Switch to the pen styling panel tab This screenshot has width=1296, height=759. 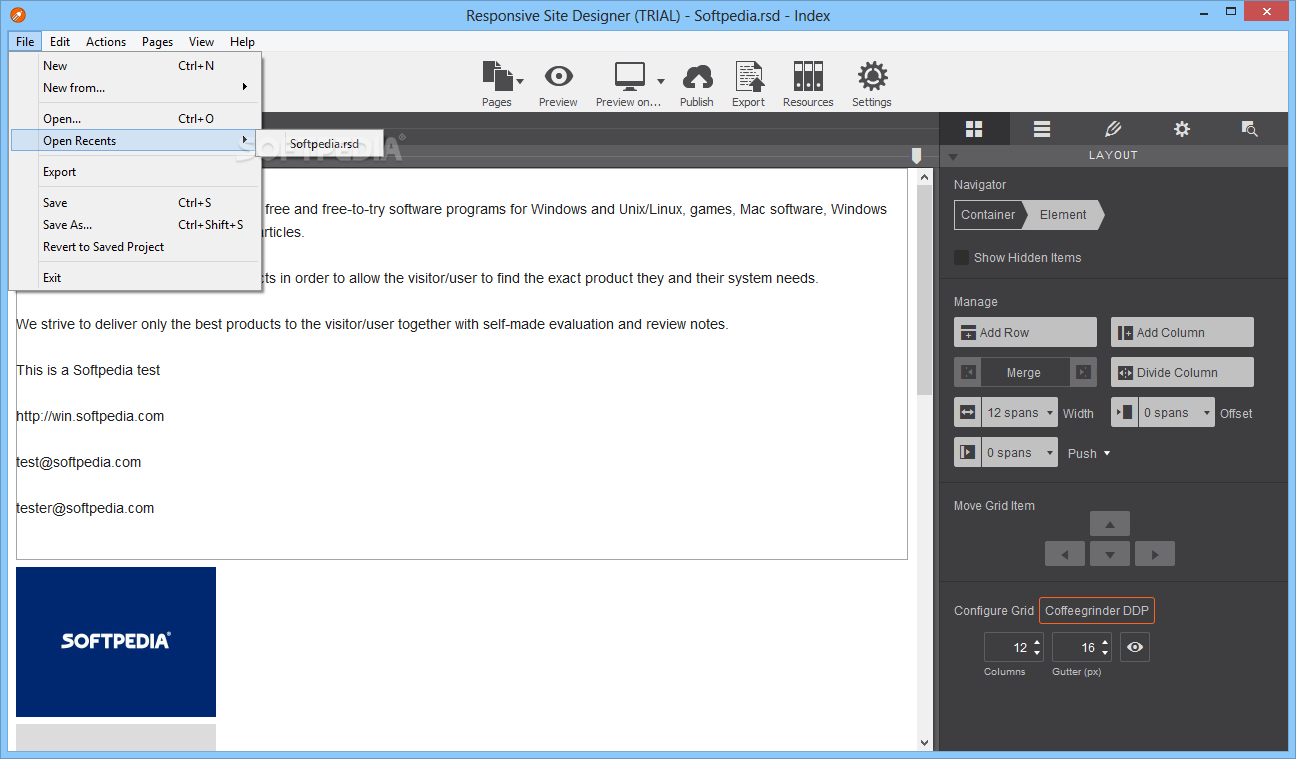(x=1113, y=129)
